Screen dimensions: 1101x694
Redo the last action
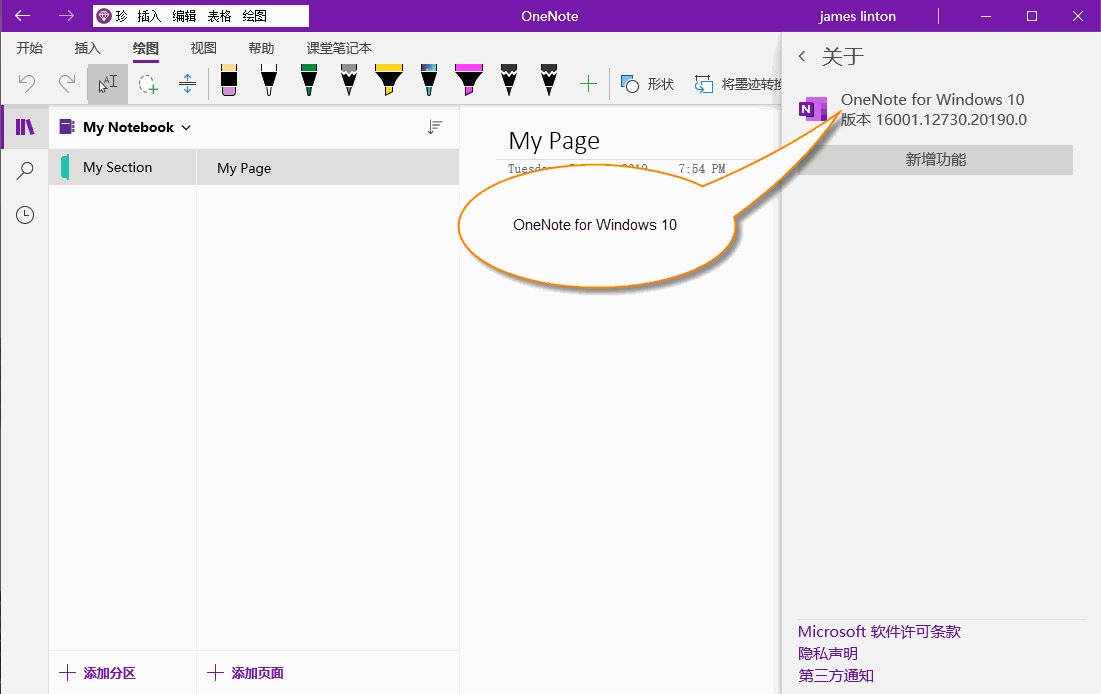point(67,84)
